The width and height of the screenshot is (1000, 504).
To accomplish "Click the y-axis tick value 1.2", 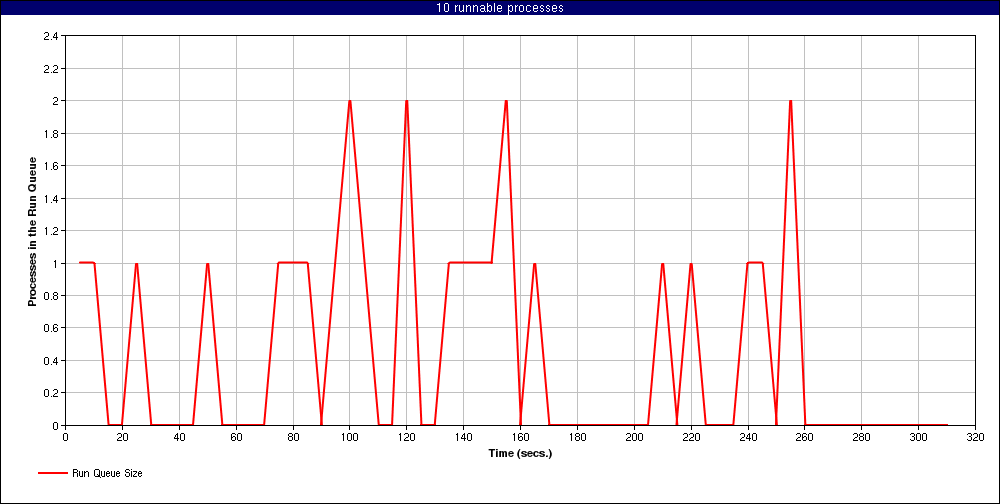I will [x=52, y=231].
